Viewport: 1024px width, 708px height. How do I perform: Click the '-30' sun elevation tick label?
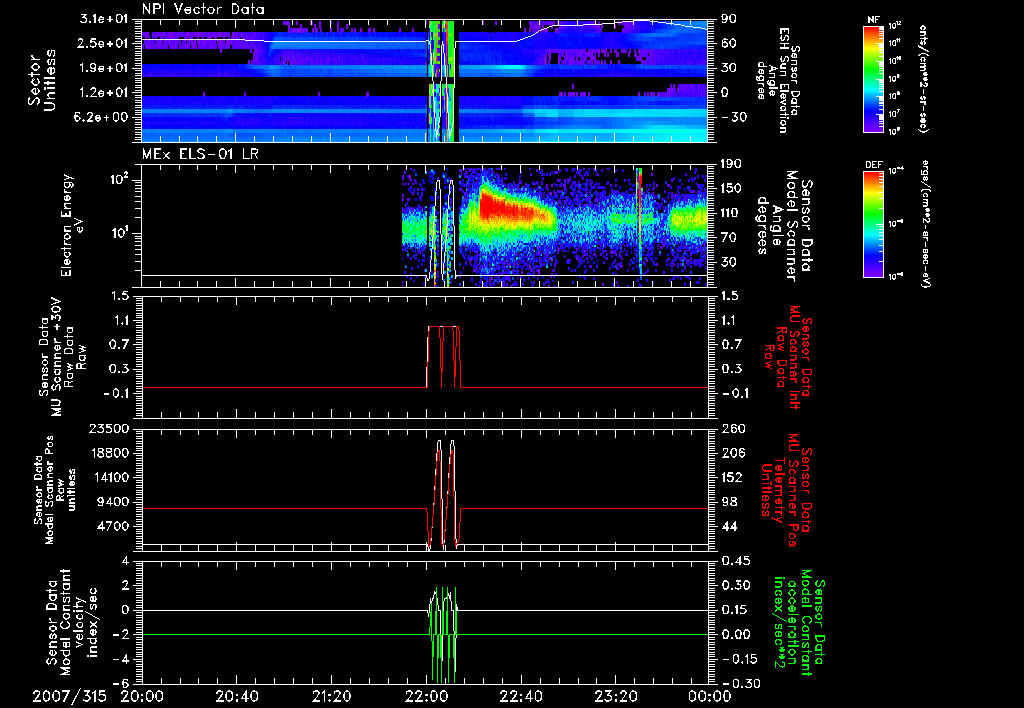pyautogui.click(x=733, y=117)
